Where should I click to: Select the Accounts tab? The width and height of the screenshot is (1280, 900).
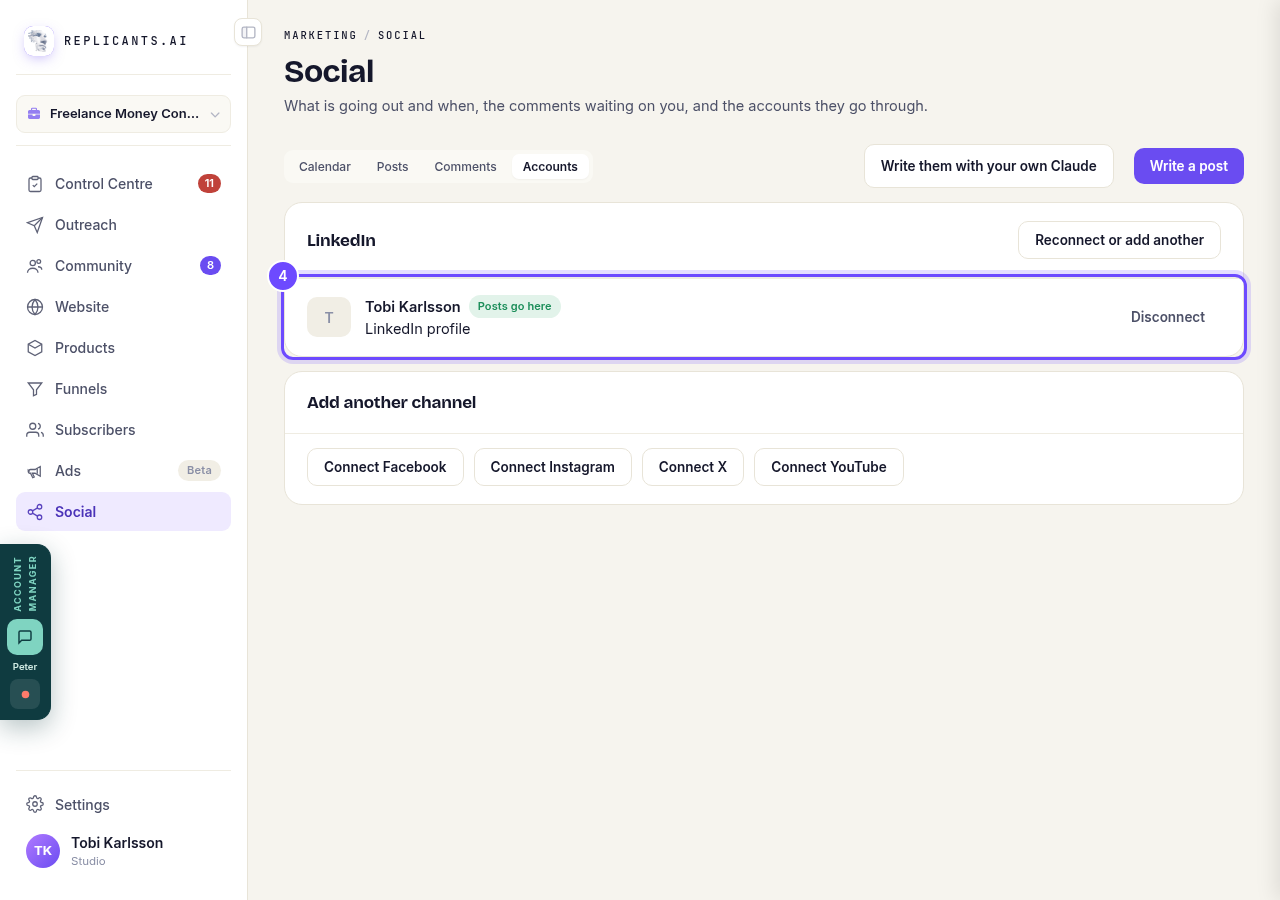550,167
